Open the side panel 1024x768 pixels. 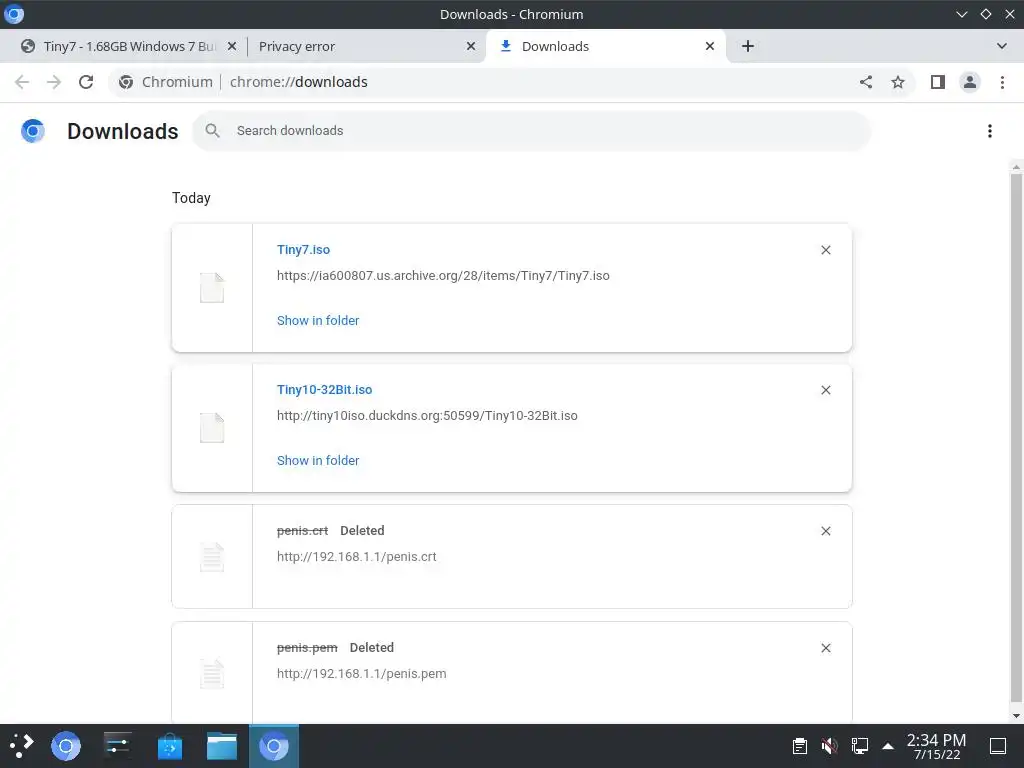(x=938, y=82)
